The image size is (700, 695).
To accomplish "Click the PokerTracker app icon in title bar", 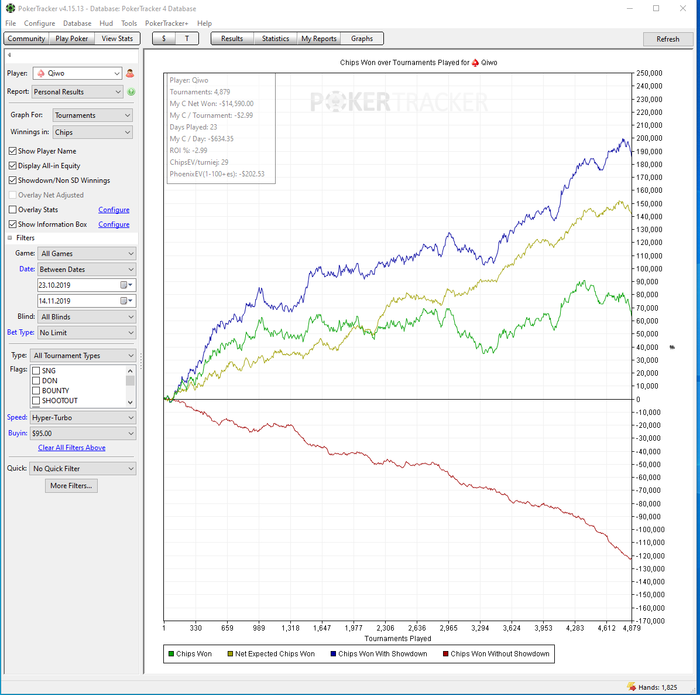I will pos(10,8).
